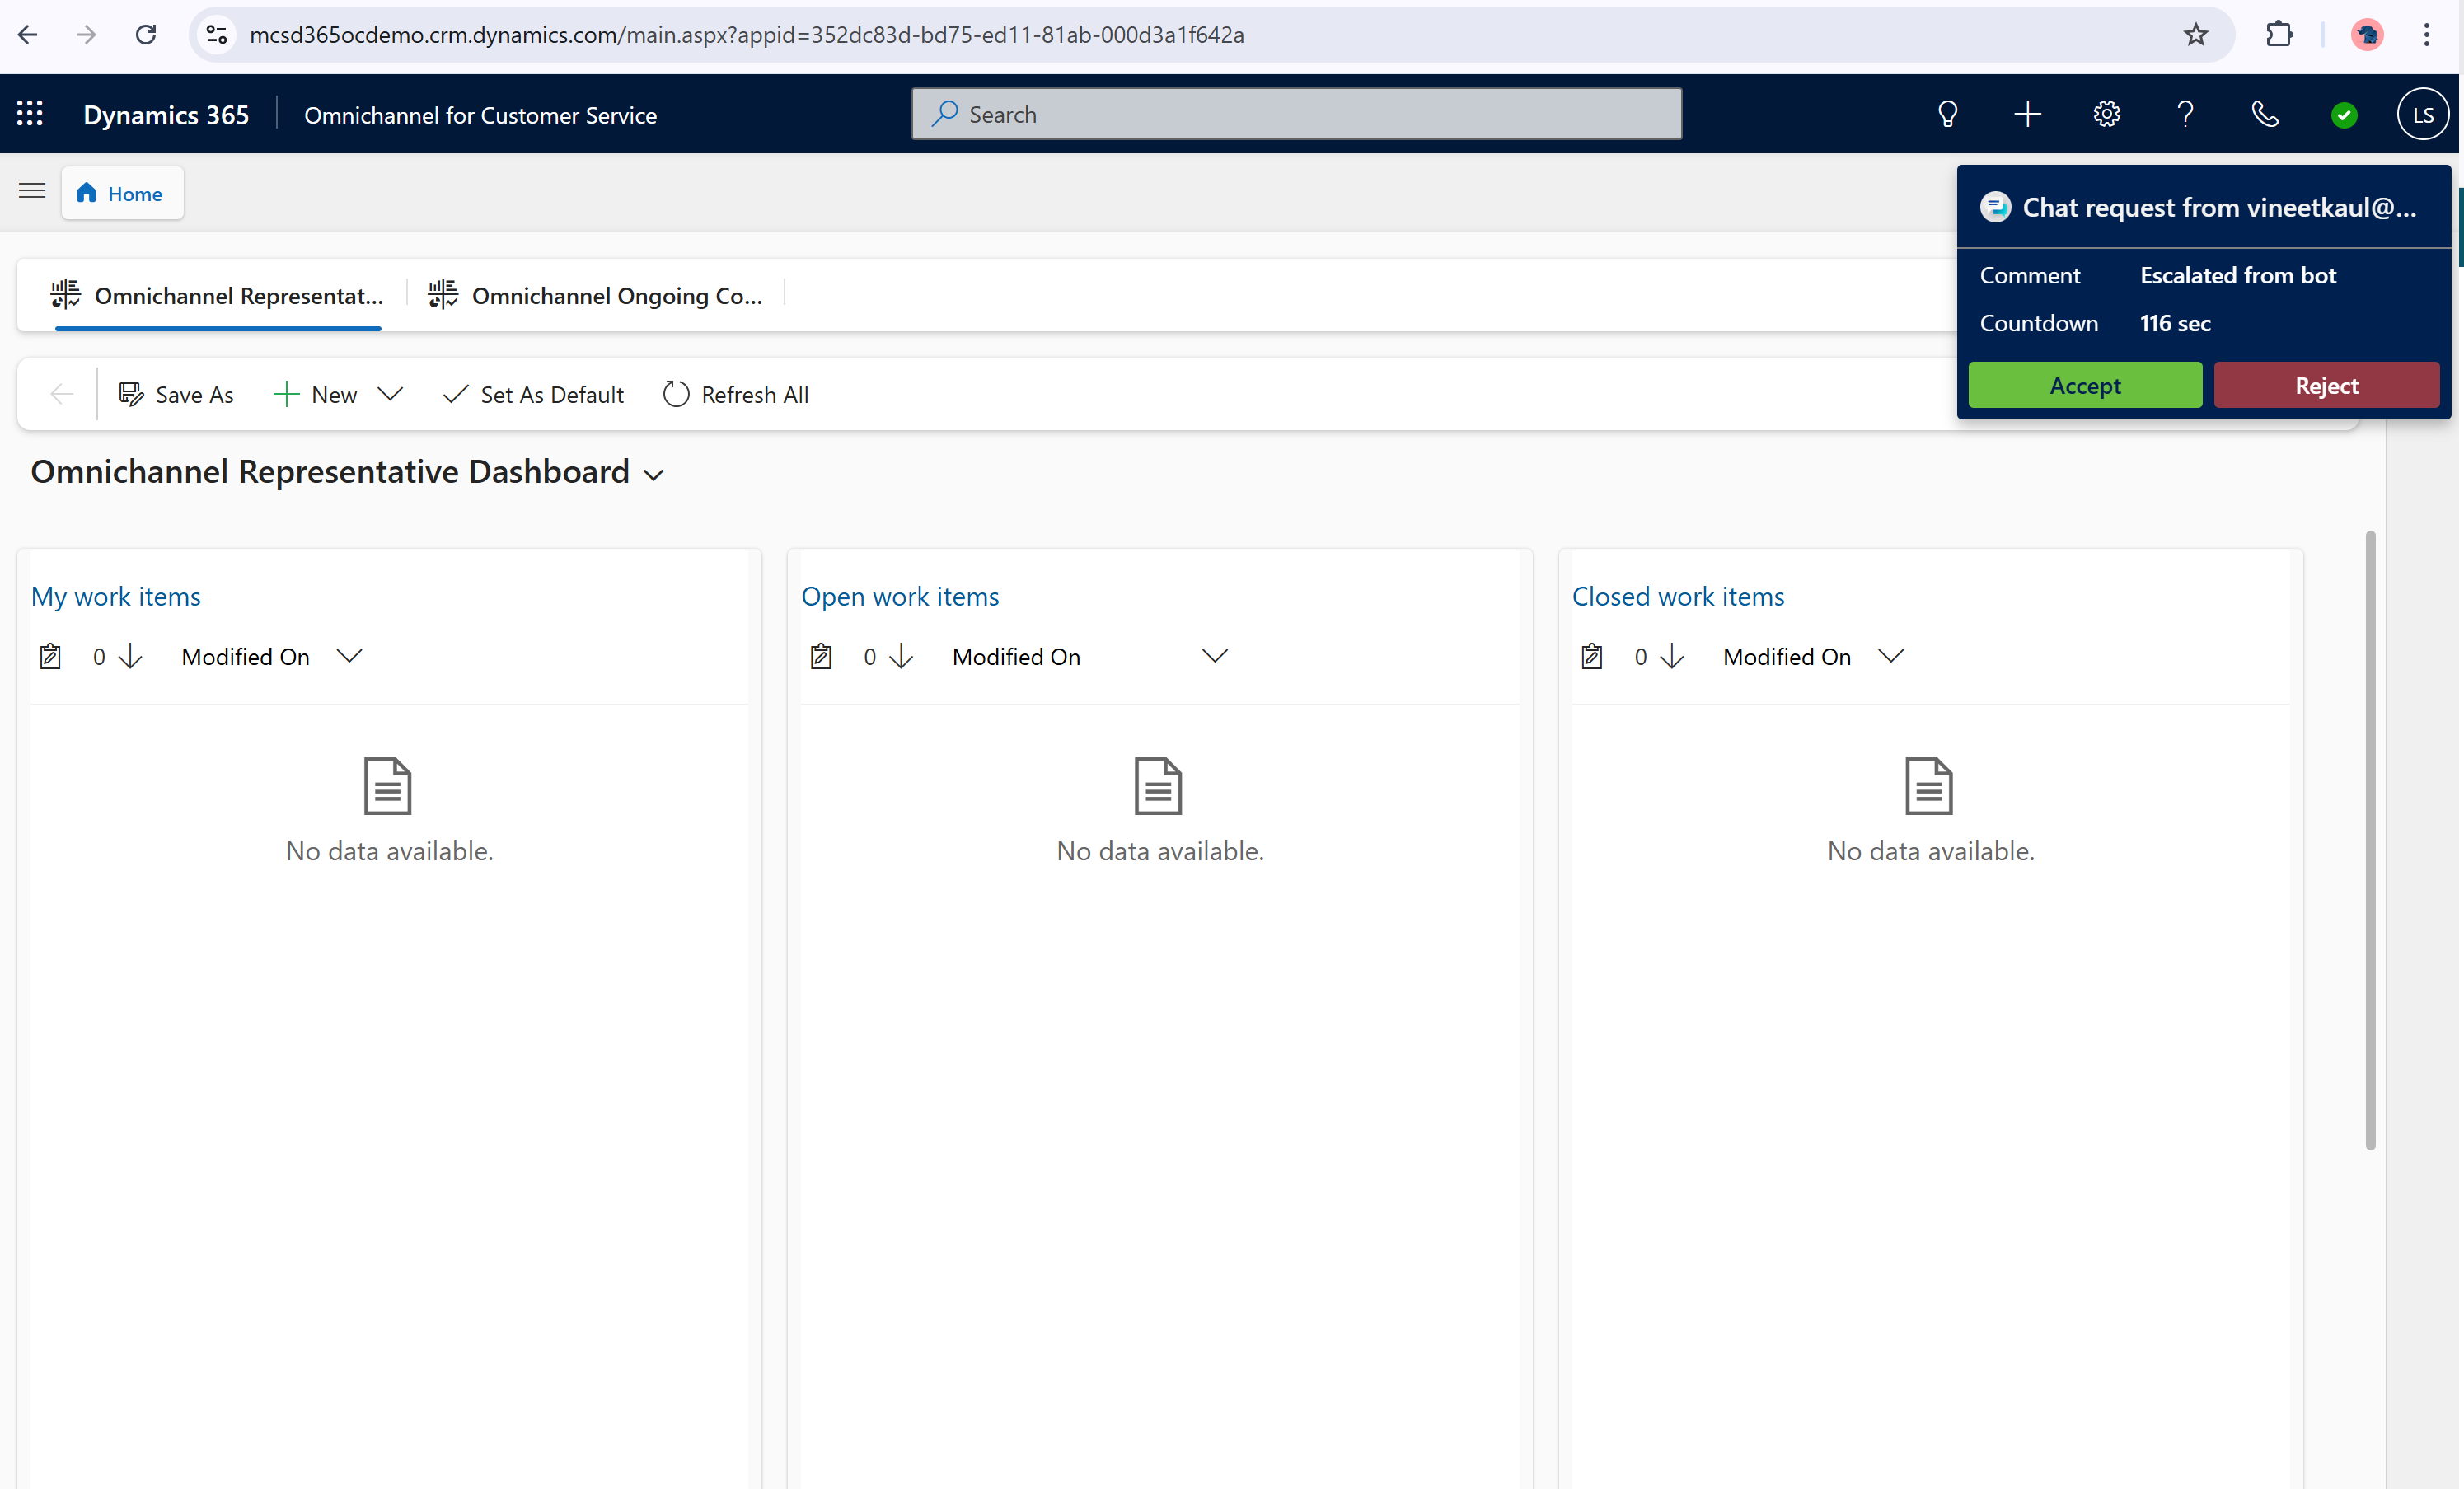The height and width of the screenshot is (1489, 2464).
Task: Open the Closed work items link
Action: [x=1678, y=596]
